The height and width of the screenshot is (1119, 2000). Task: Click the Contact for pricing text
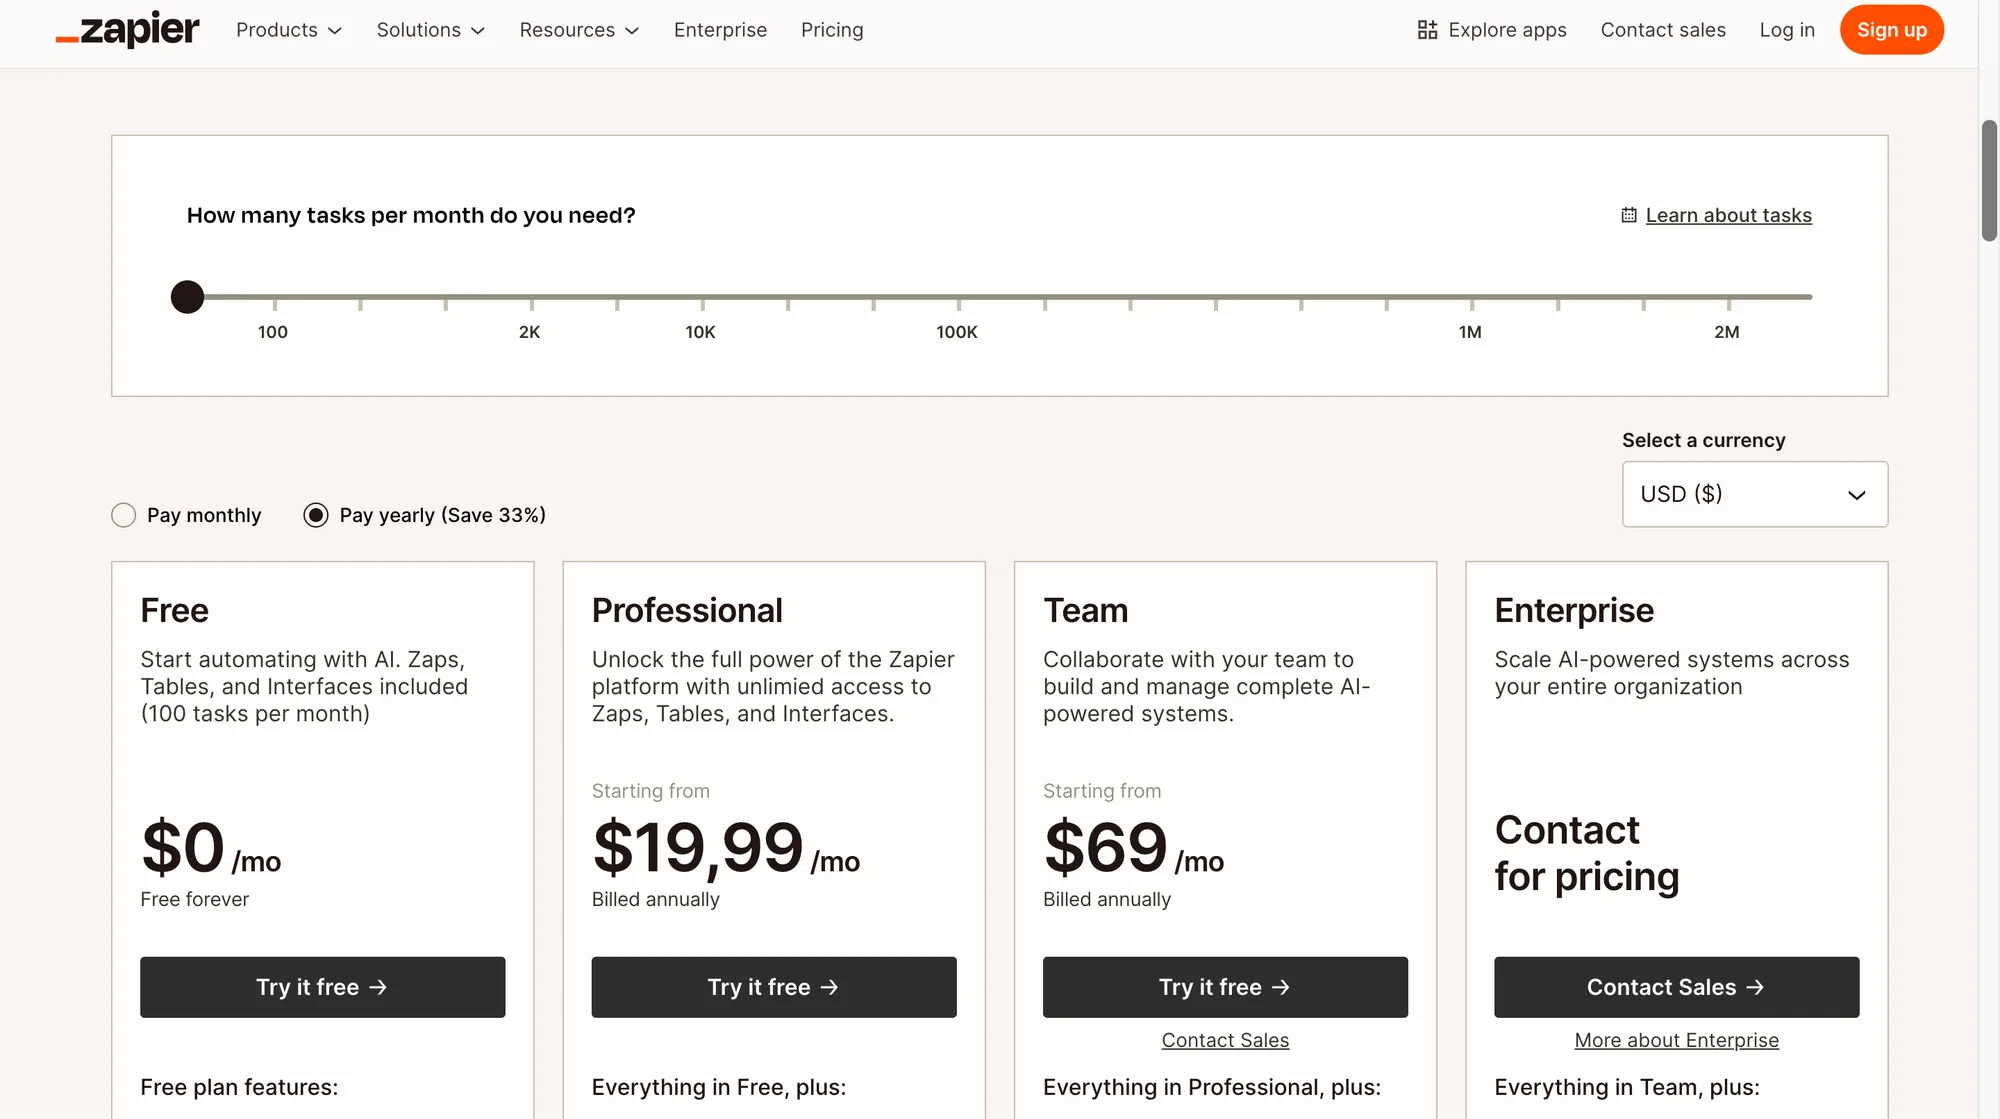tap(1586, 853)
